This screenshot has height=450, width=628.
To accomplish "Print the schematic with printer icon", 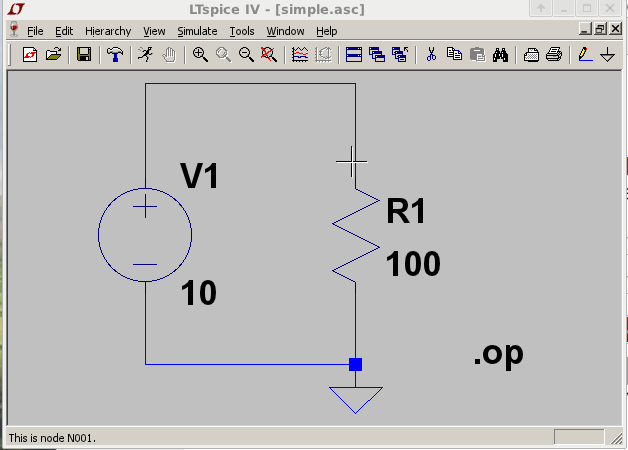I will 554,54.
